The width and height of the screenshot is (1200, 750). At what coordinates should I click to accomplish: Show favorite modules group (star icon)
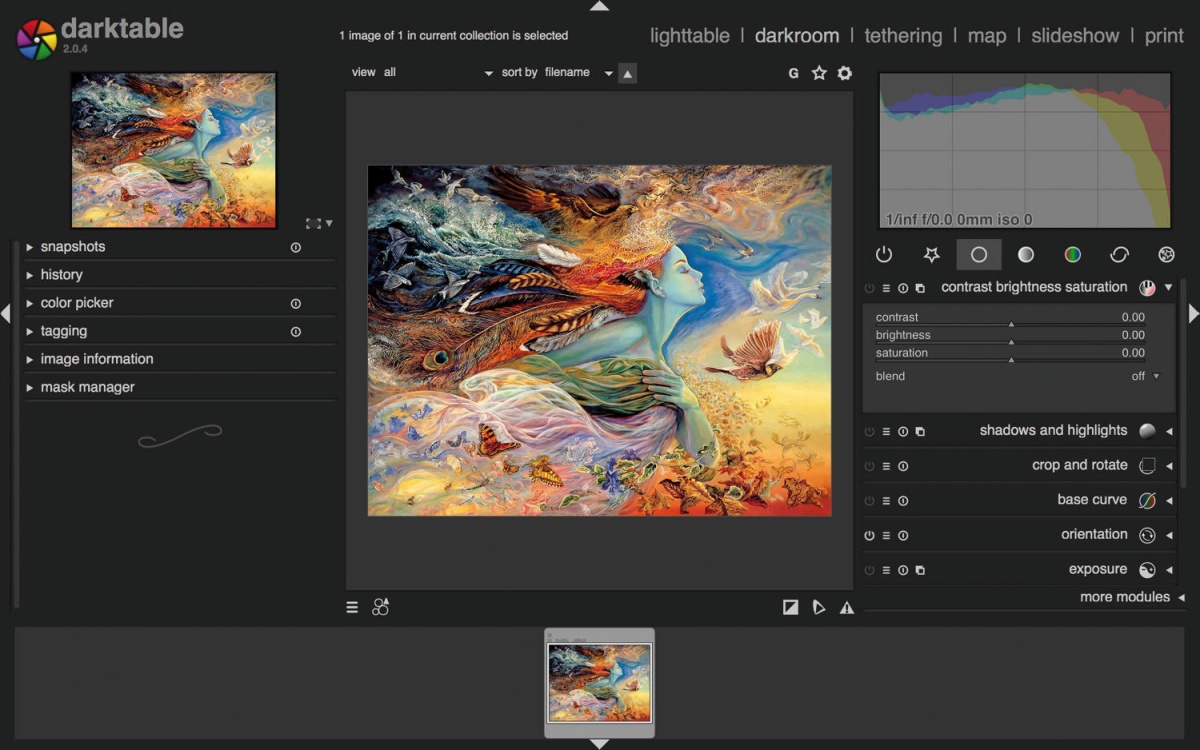931,255
